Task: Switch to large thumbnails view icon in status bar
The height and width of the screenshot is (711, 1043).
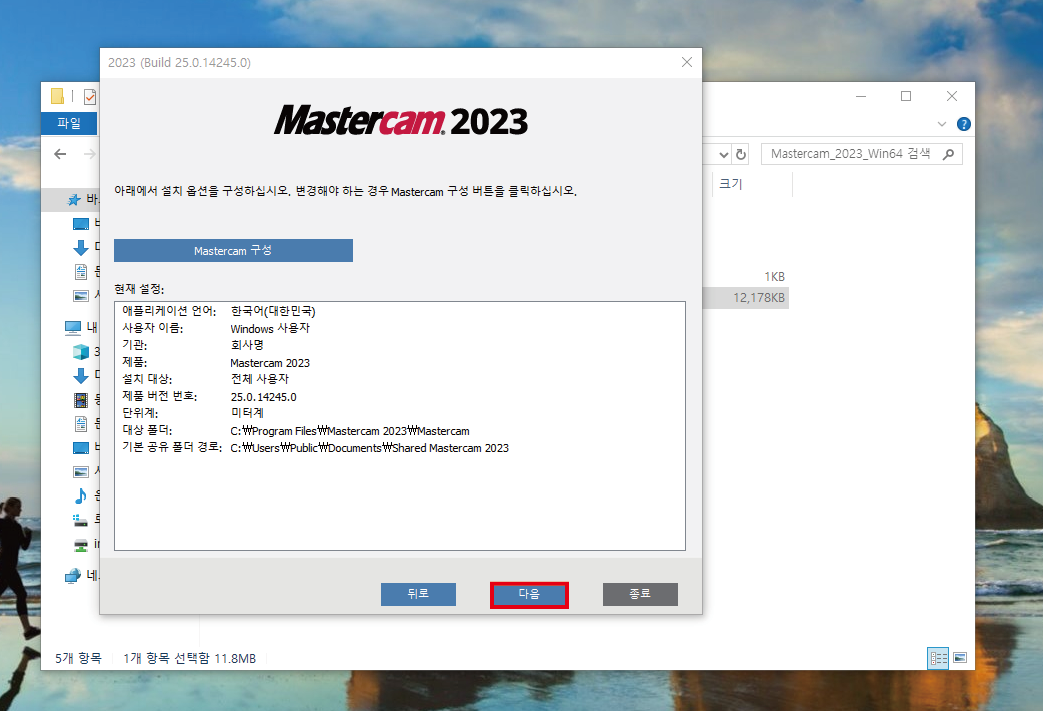Action: (959, 658)
